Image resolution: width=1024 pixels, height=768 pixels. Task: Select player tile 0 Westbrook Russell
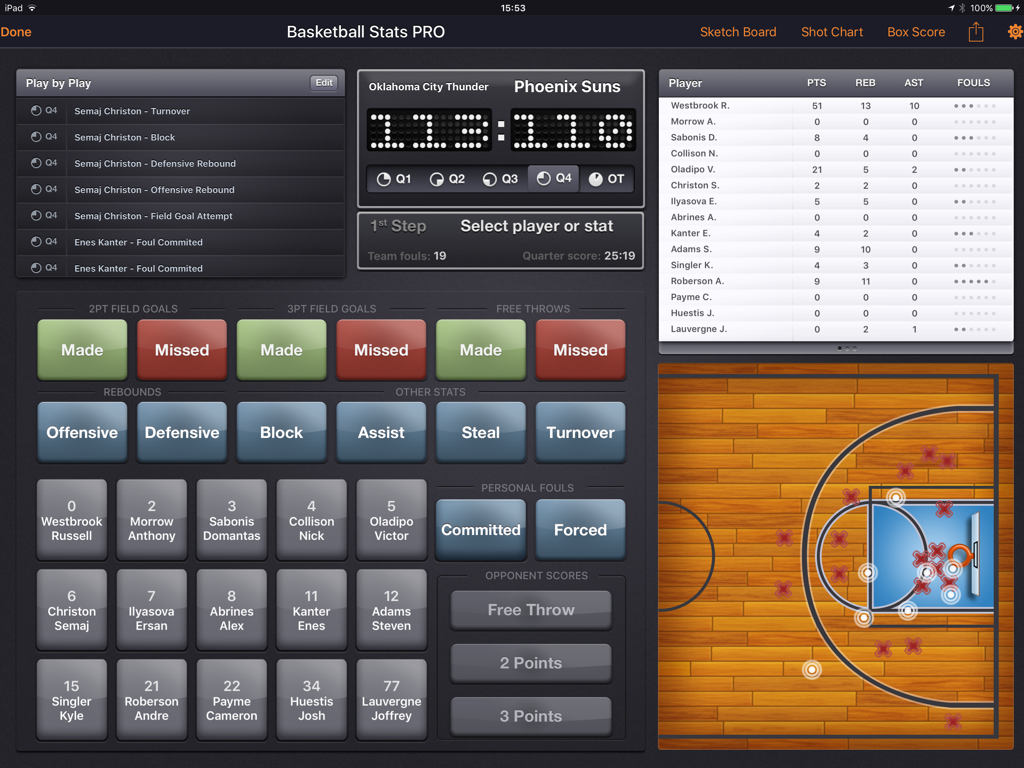coord(71,519)
